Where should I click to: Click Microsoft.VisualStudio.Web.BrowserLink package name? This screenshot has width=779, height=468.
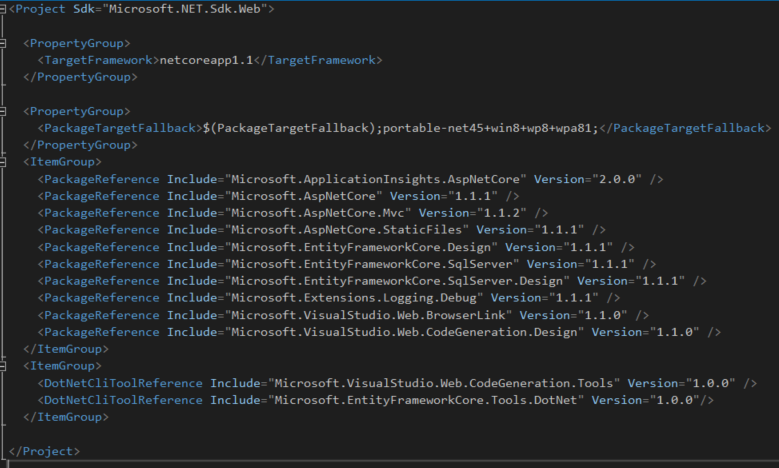pos(368,315)
